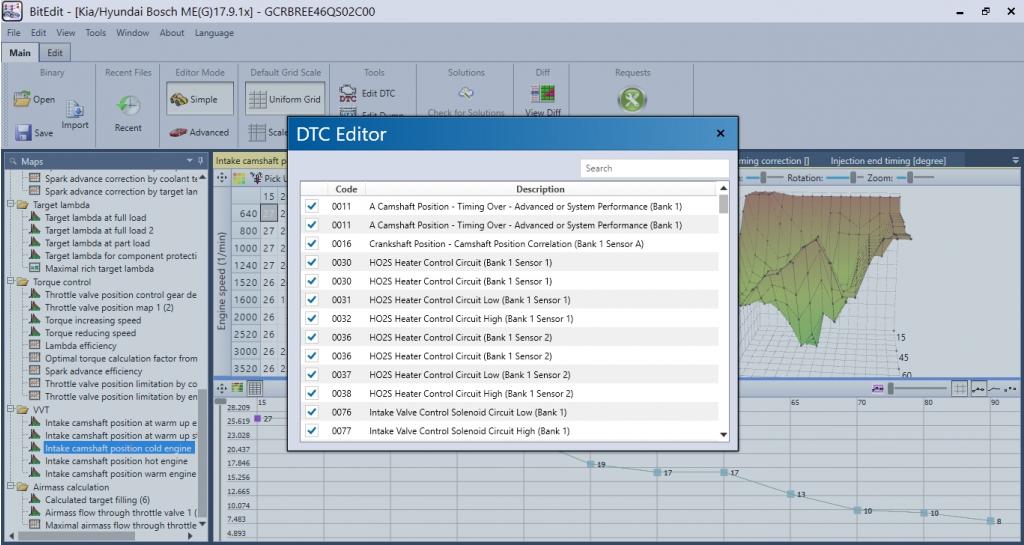Collapse the Airmass calculation folder
The height and width of the screenshot is (545, 1024).
pyautogui.click(x=10, y=487)
